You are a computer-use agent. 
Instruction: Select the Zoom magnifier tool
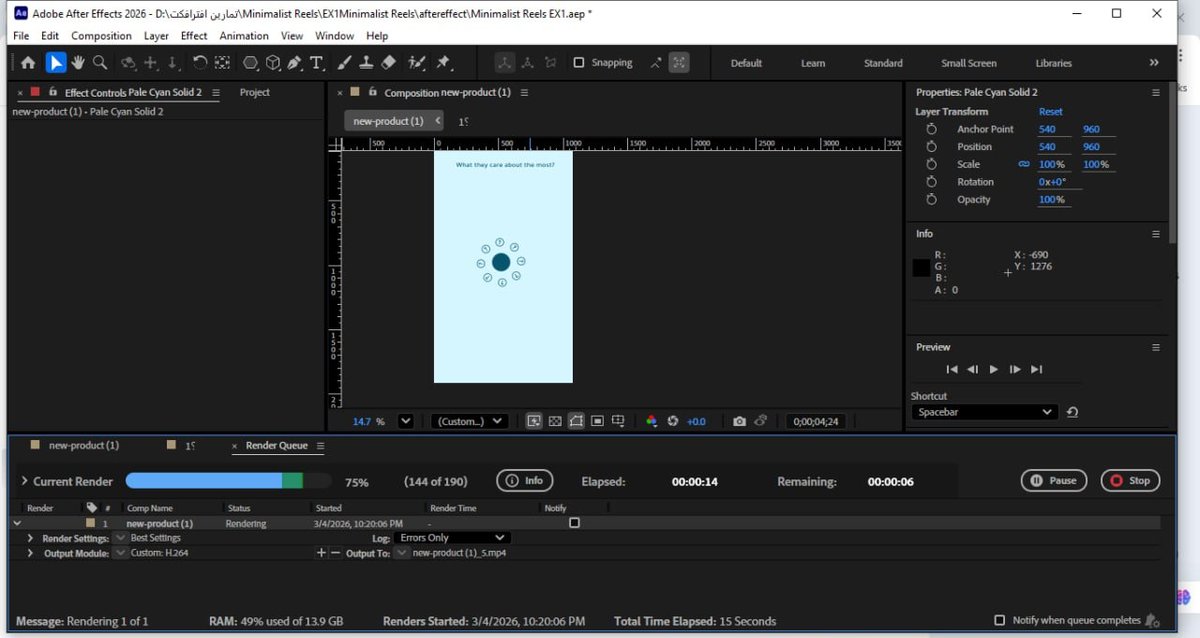click(x=100, y=63)
